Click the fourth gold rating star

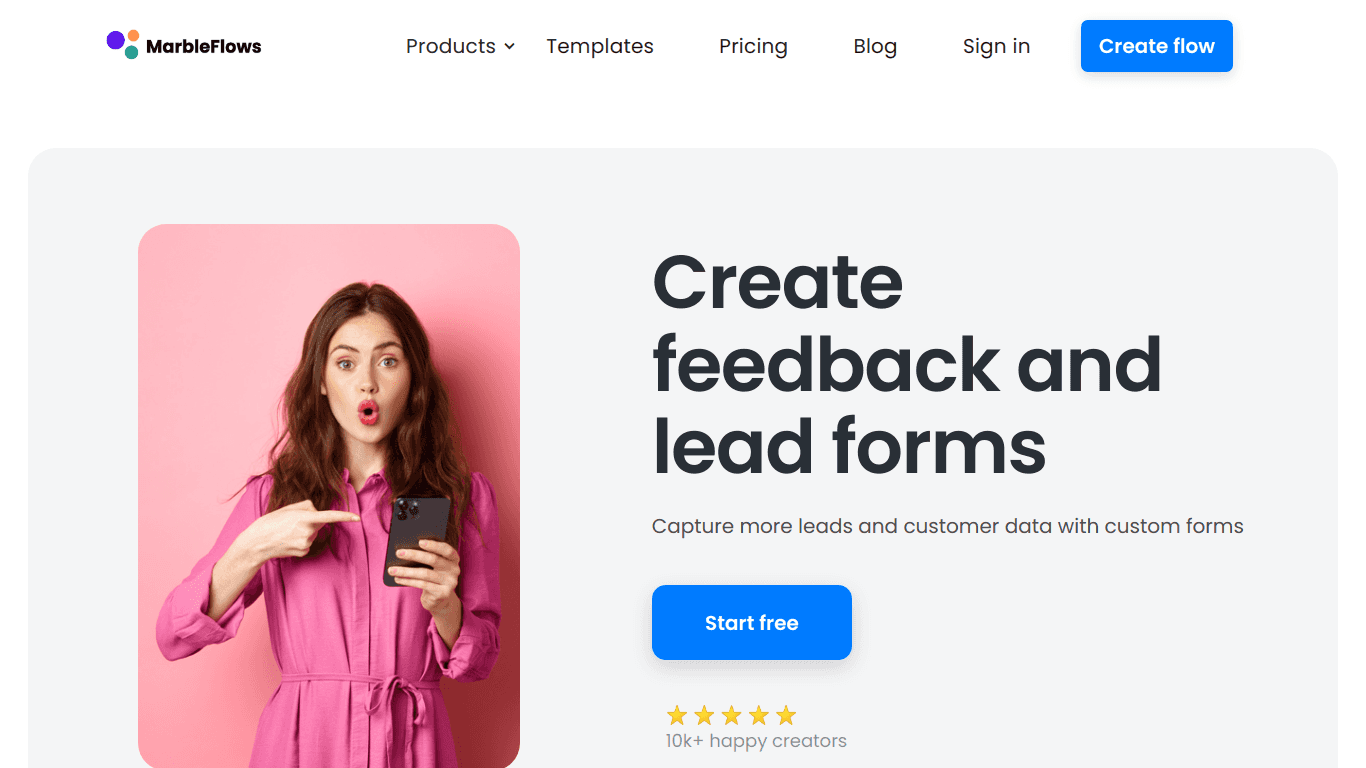[759, 715]
